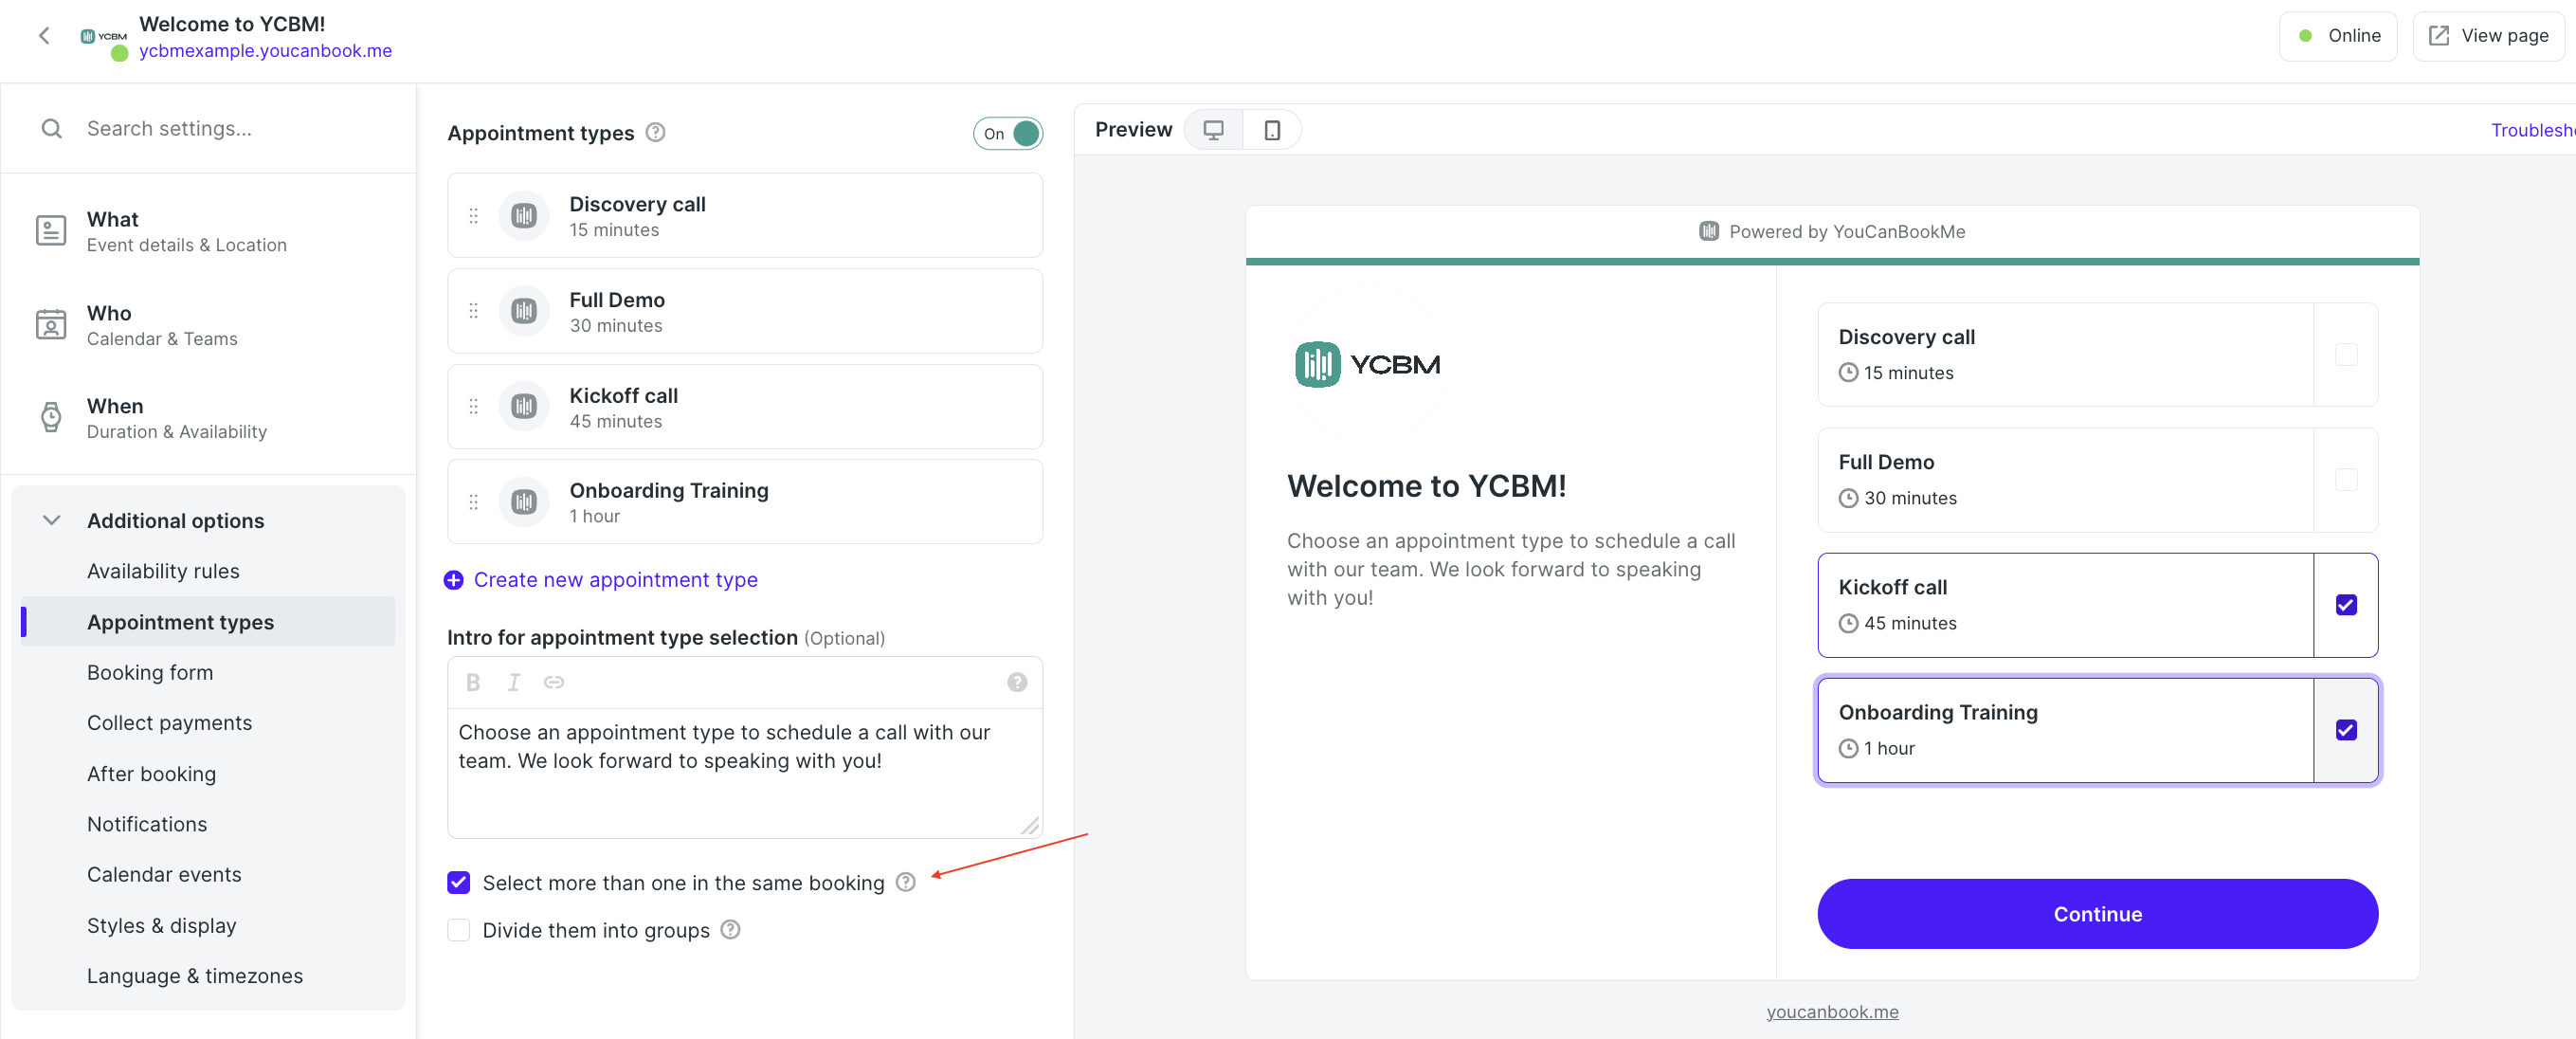Check Full Demo in preview

[x=2346, y=480]
